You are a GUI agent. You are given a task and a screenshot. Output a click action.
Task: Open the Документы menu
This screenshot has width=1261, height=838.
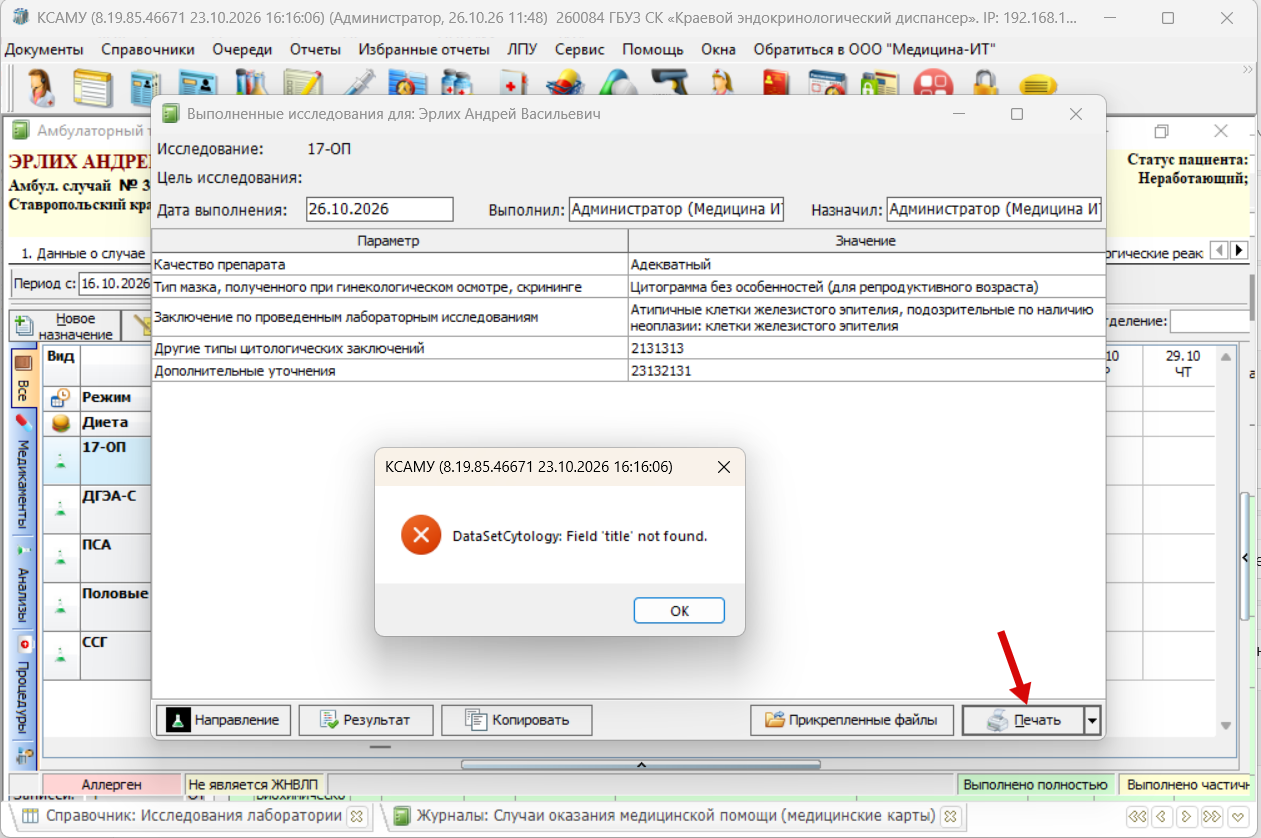(45, 49)
